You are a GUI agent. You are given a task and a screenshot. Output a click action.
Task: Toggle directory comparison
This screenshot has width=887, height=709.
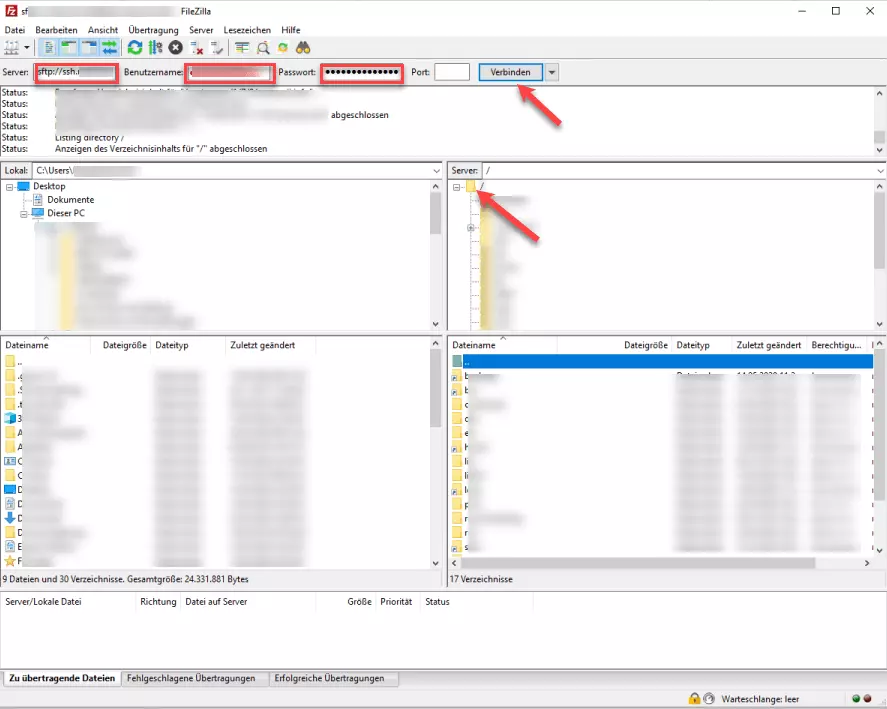tap(263, 48)
